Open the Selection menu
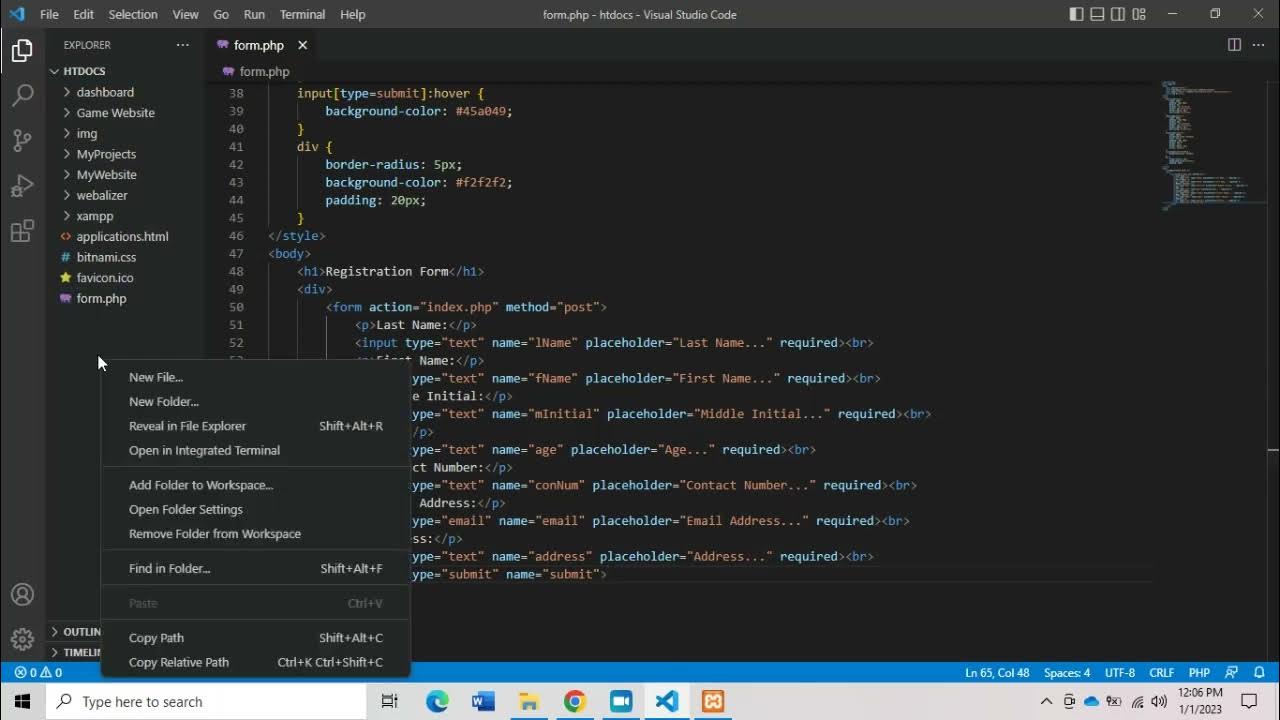 click(x=133, y=14)
